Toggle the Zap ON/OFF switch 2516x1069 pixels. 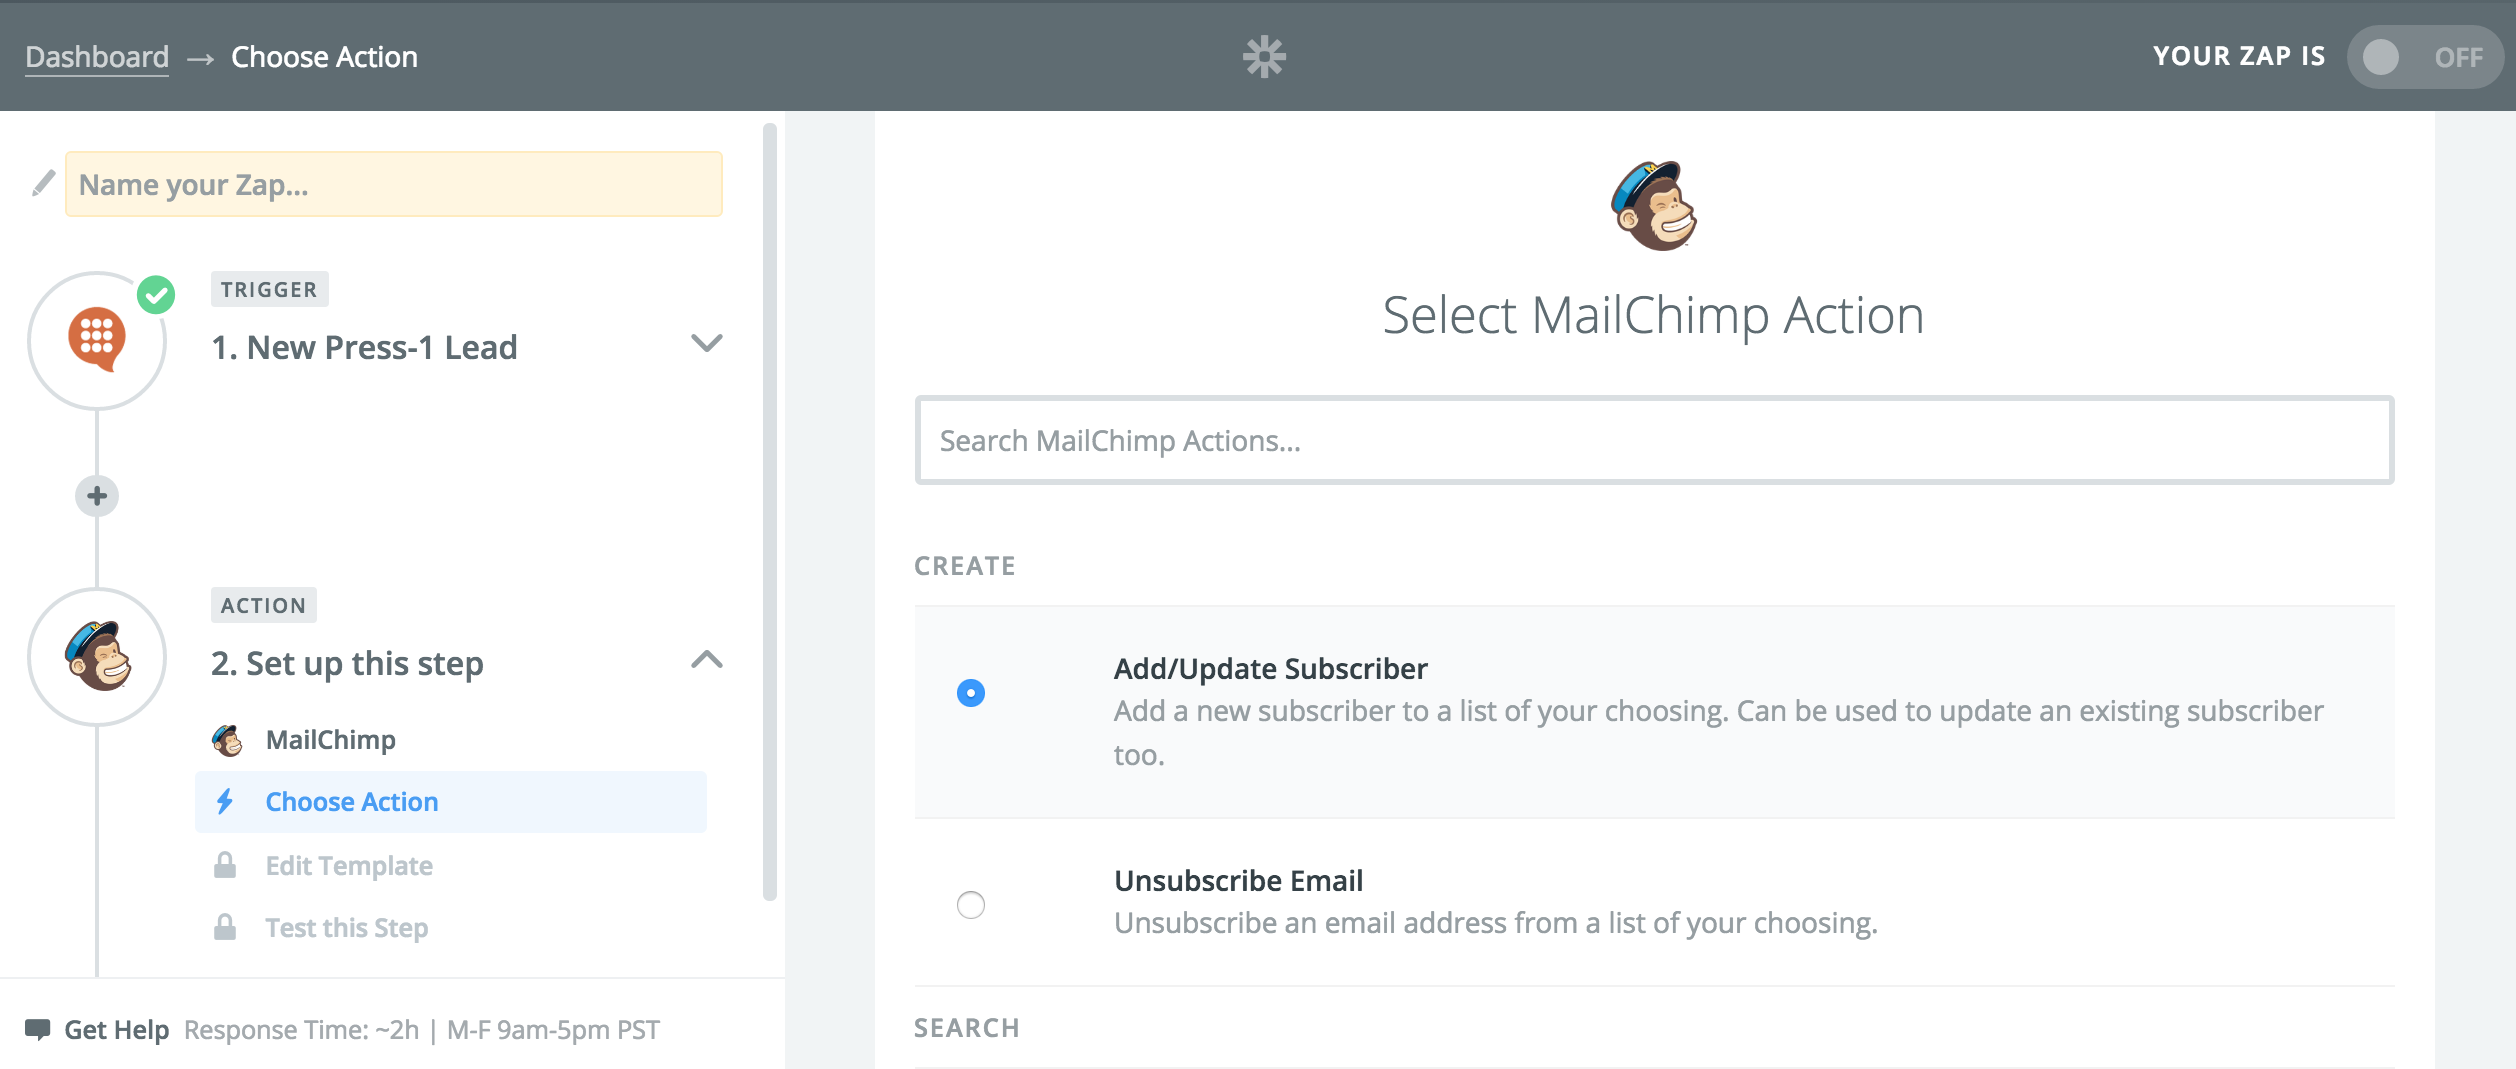point(2425,57)
